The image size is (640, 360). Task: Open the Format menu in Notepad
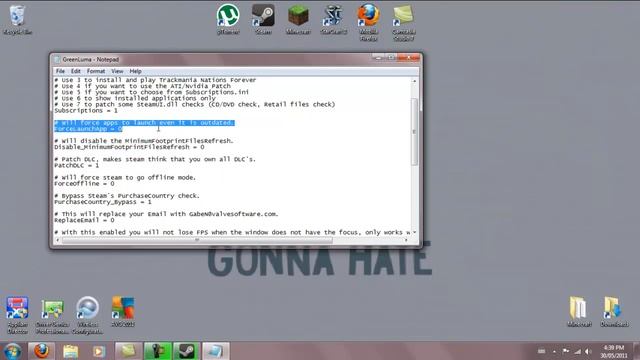[x=96, y=71]
